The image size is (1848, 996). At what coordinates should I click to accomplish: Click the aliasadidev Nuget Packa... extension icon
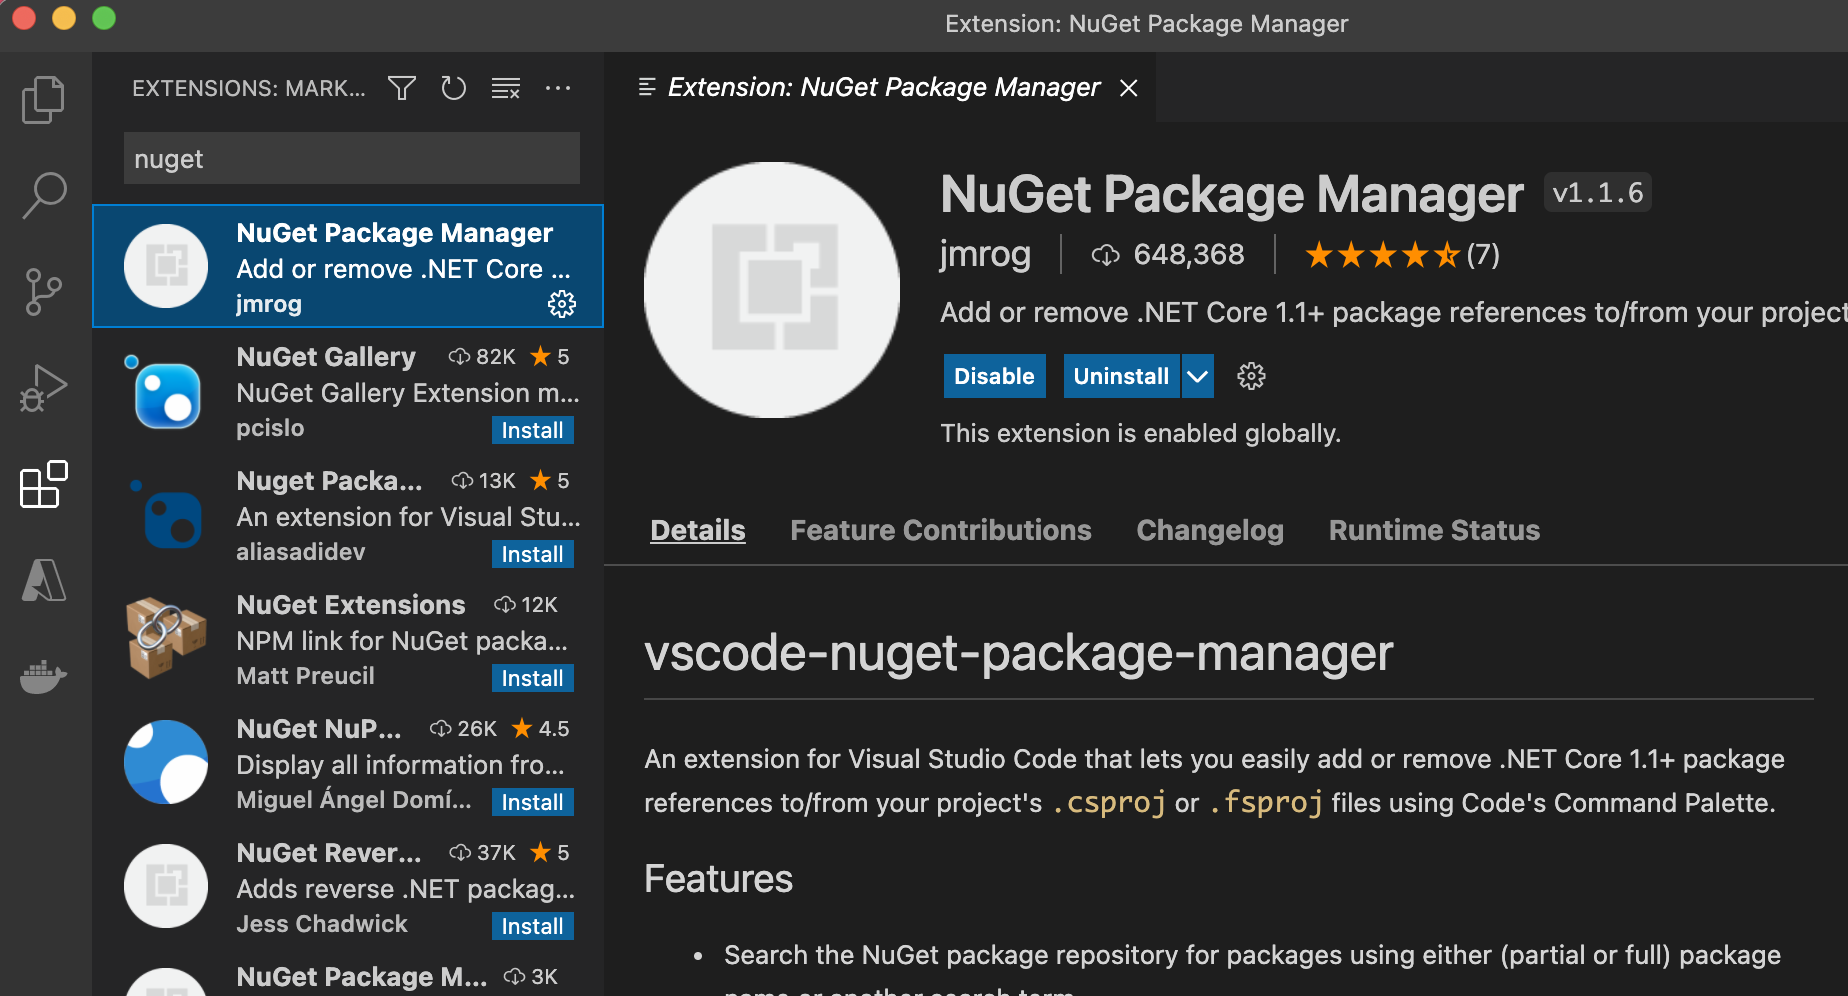(166, 516)
